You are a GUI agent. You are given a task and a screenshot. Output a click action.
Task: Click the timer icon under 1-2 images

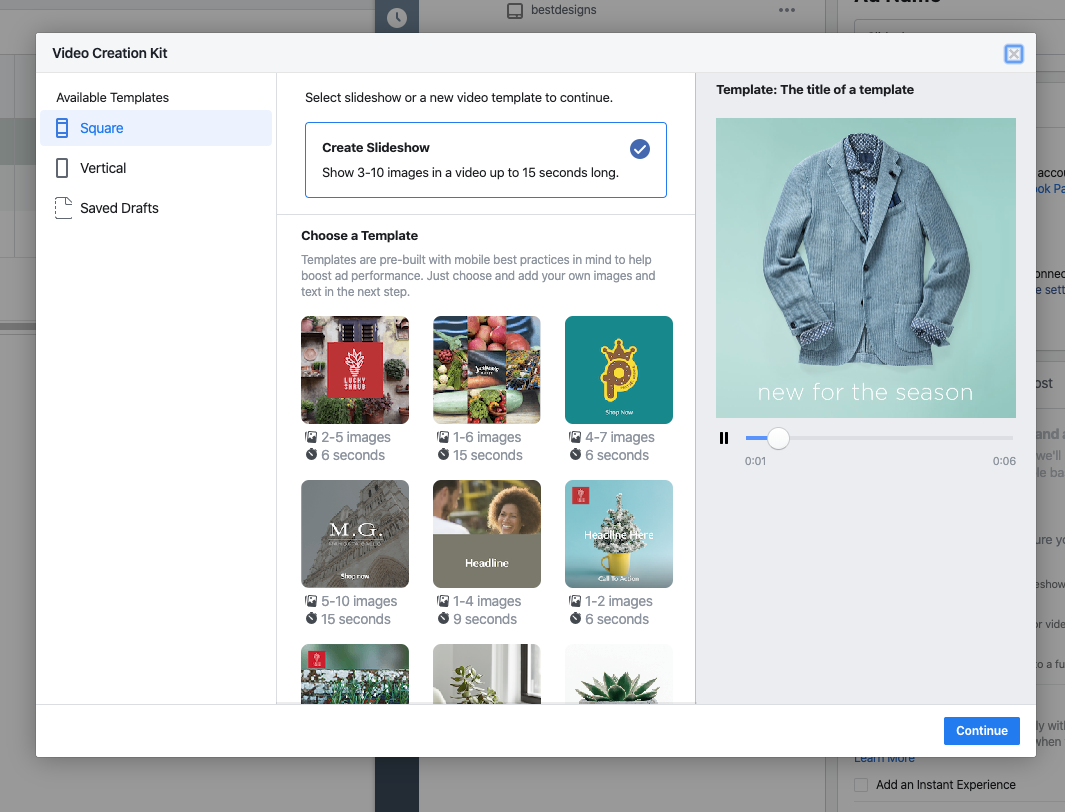point(575,619)
